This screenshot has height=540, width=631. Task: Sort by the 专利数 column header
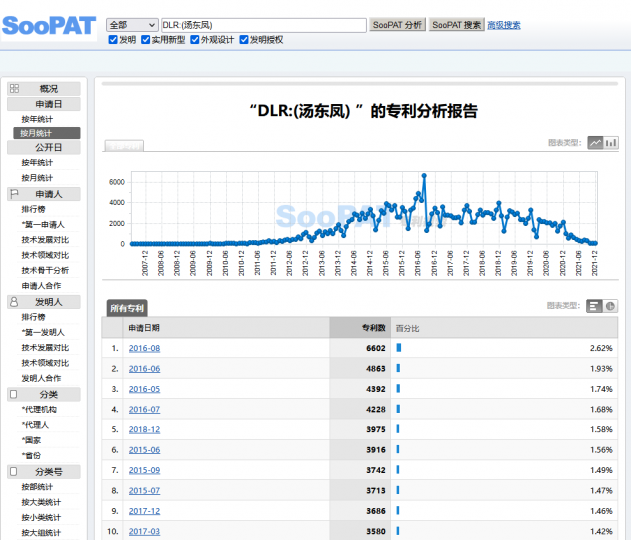tap(360, 328)
